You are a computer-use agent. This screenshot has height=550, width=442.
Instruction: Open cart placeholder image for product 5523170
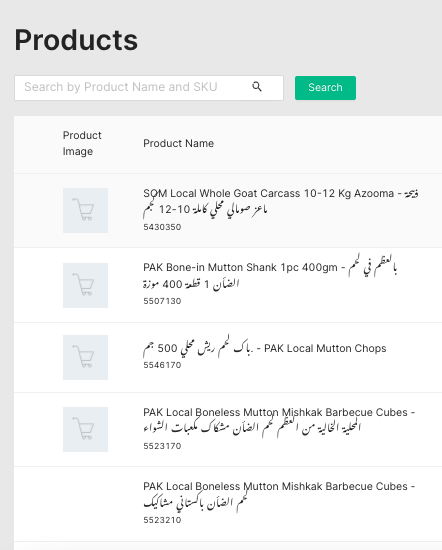[x=85, y=429]
